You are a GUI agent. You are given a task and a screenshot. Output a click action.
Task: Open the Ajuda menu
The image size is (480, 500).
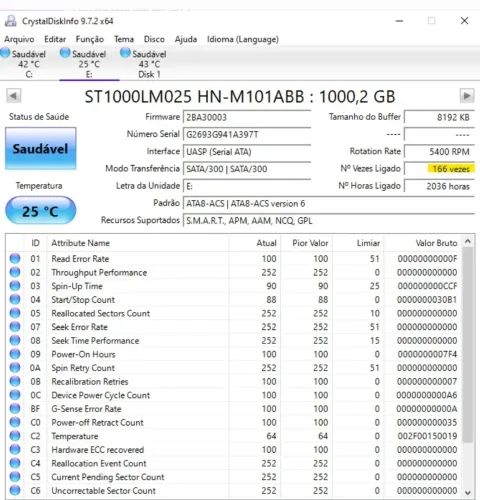(186, 39)
